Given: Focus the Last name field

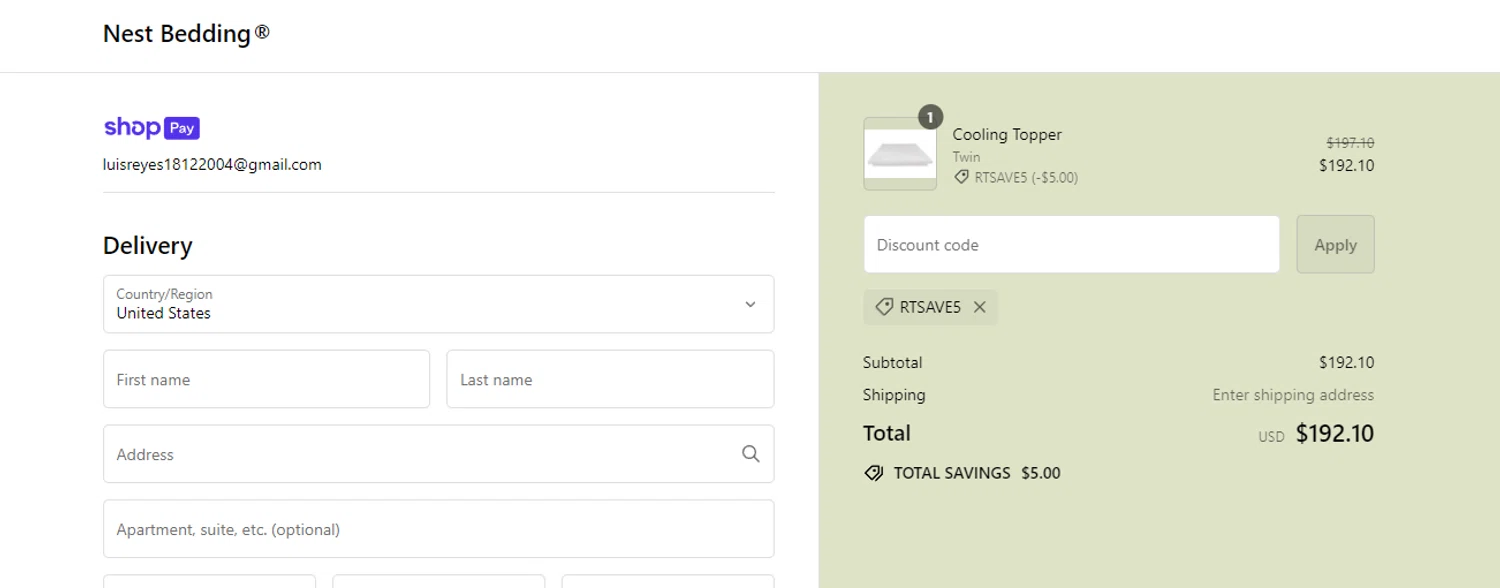Looking at the screenshot, I should click(610, 379).
